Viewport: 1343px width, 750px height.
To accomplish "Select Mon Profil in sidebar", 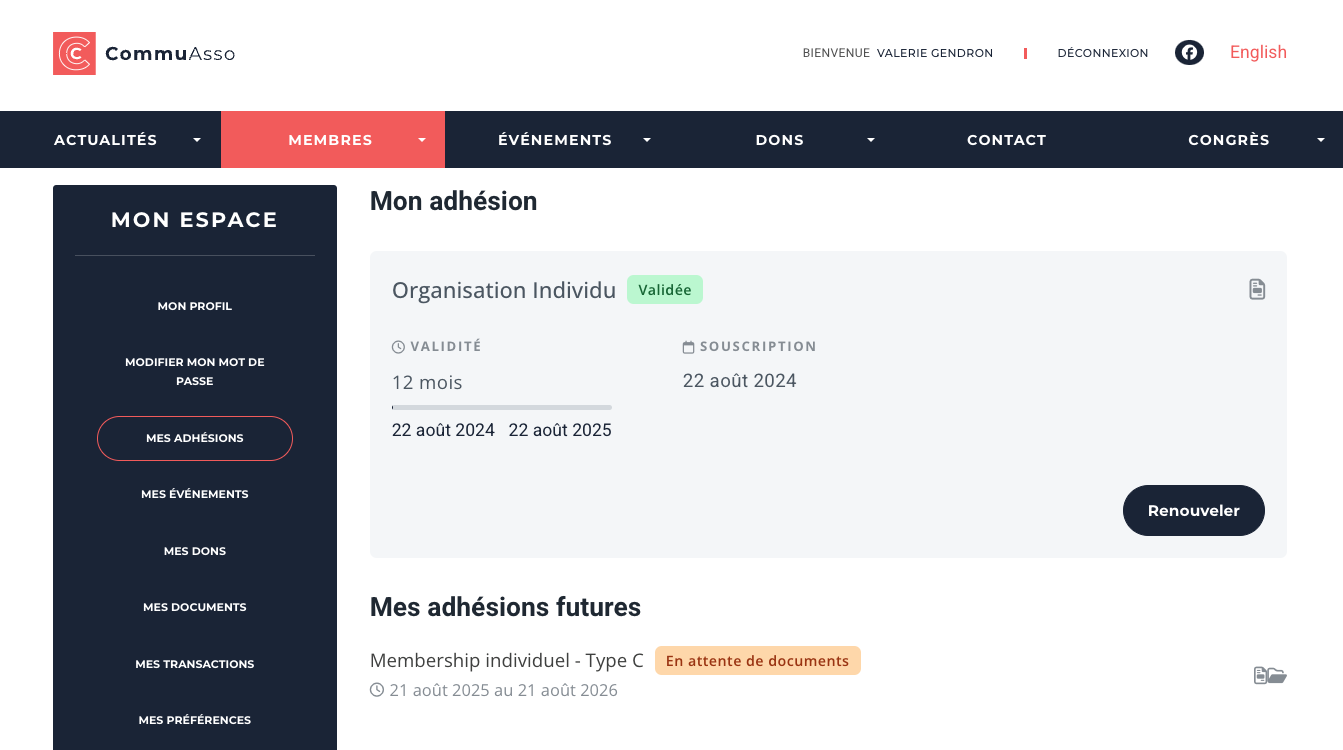I will point(195,306).
